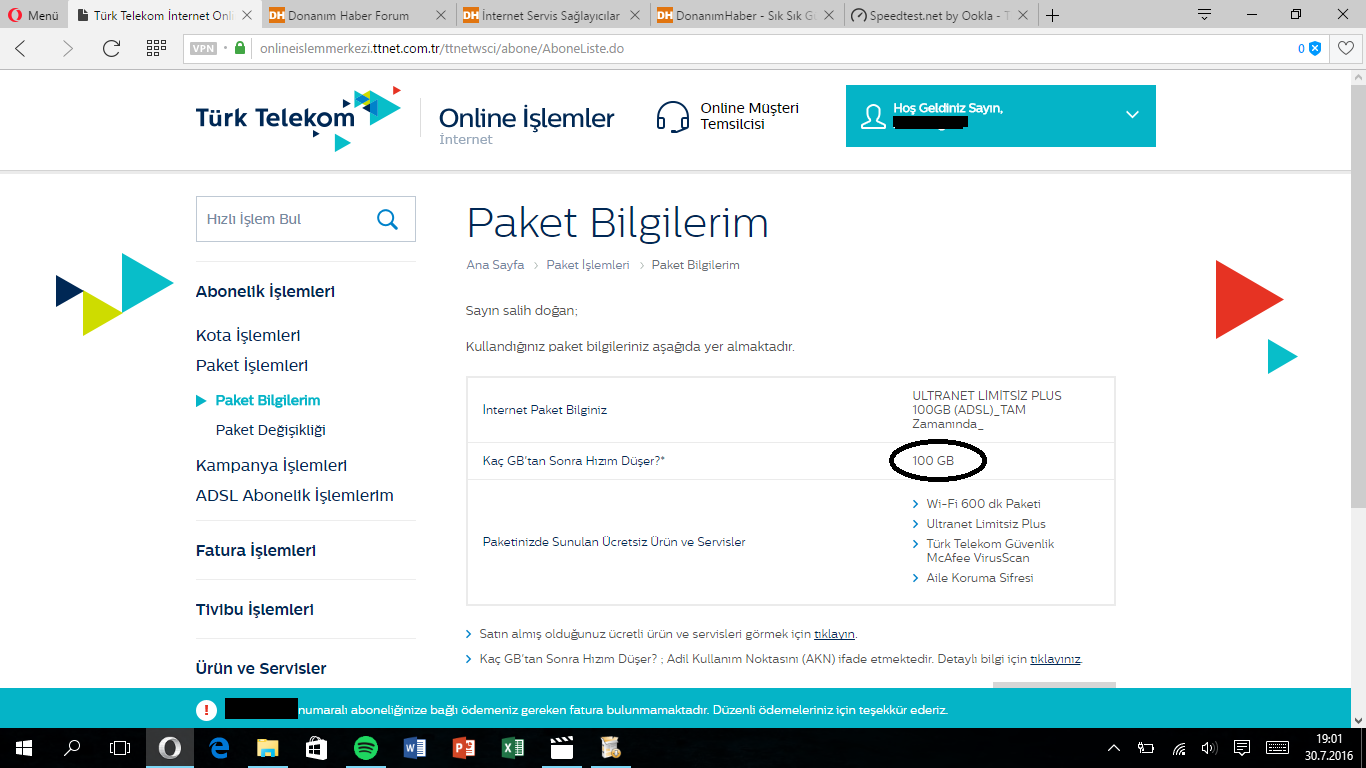Open PowerPoint from taskbar
The image size is (1366, 768).
(x=464, y=747)
